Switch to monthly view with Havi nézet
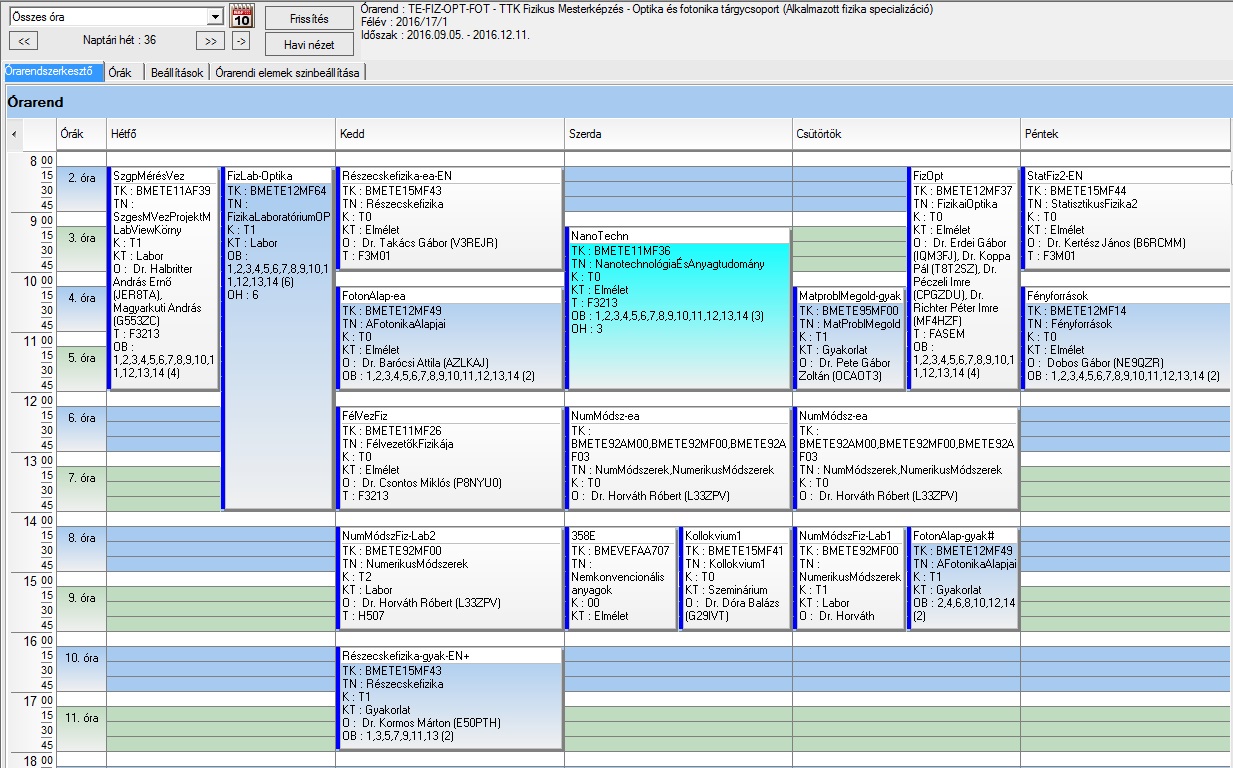This screenshot has width=1233, height=768. coord(309,44)
